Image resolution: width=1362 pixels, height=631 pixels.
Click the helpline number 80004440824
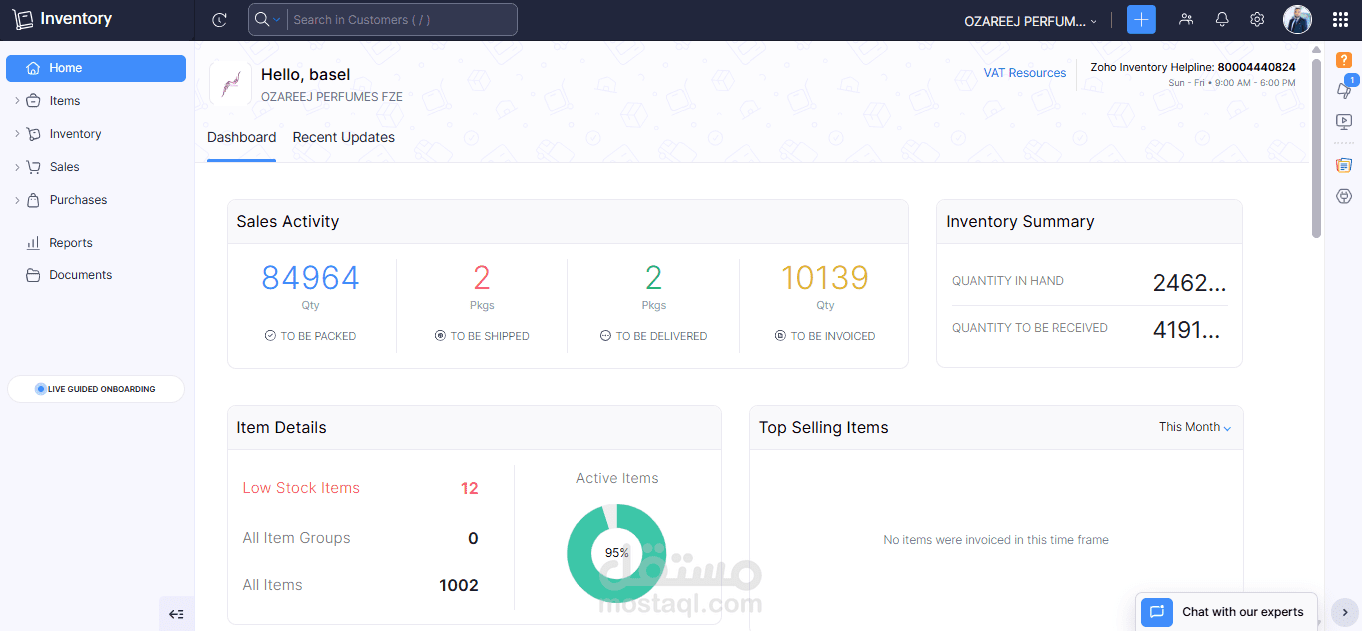pos(1256,68)
